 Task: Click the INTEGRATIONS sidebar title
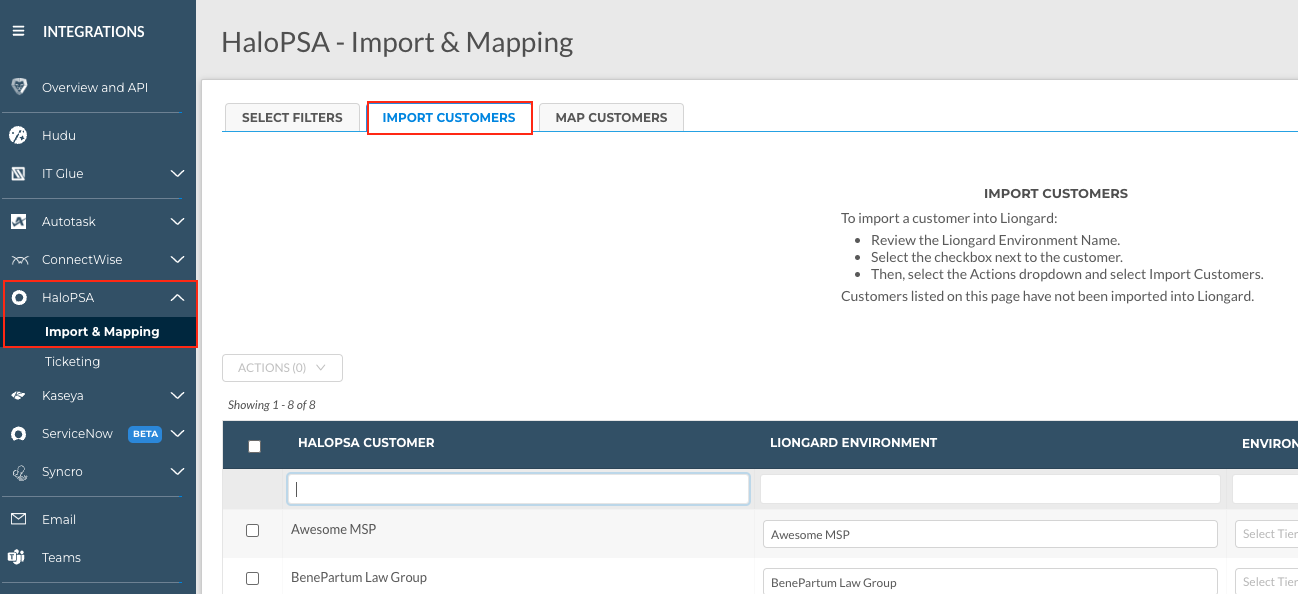coord(94,32)
